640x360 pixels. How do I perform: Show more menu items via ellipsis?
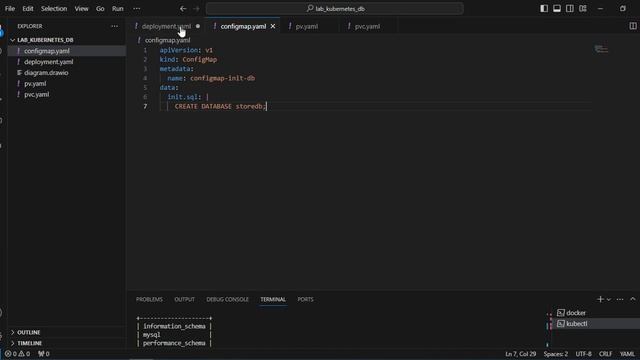[x=137, y=9]
